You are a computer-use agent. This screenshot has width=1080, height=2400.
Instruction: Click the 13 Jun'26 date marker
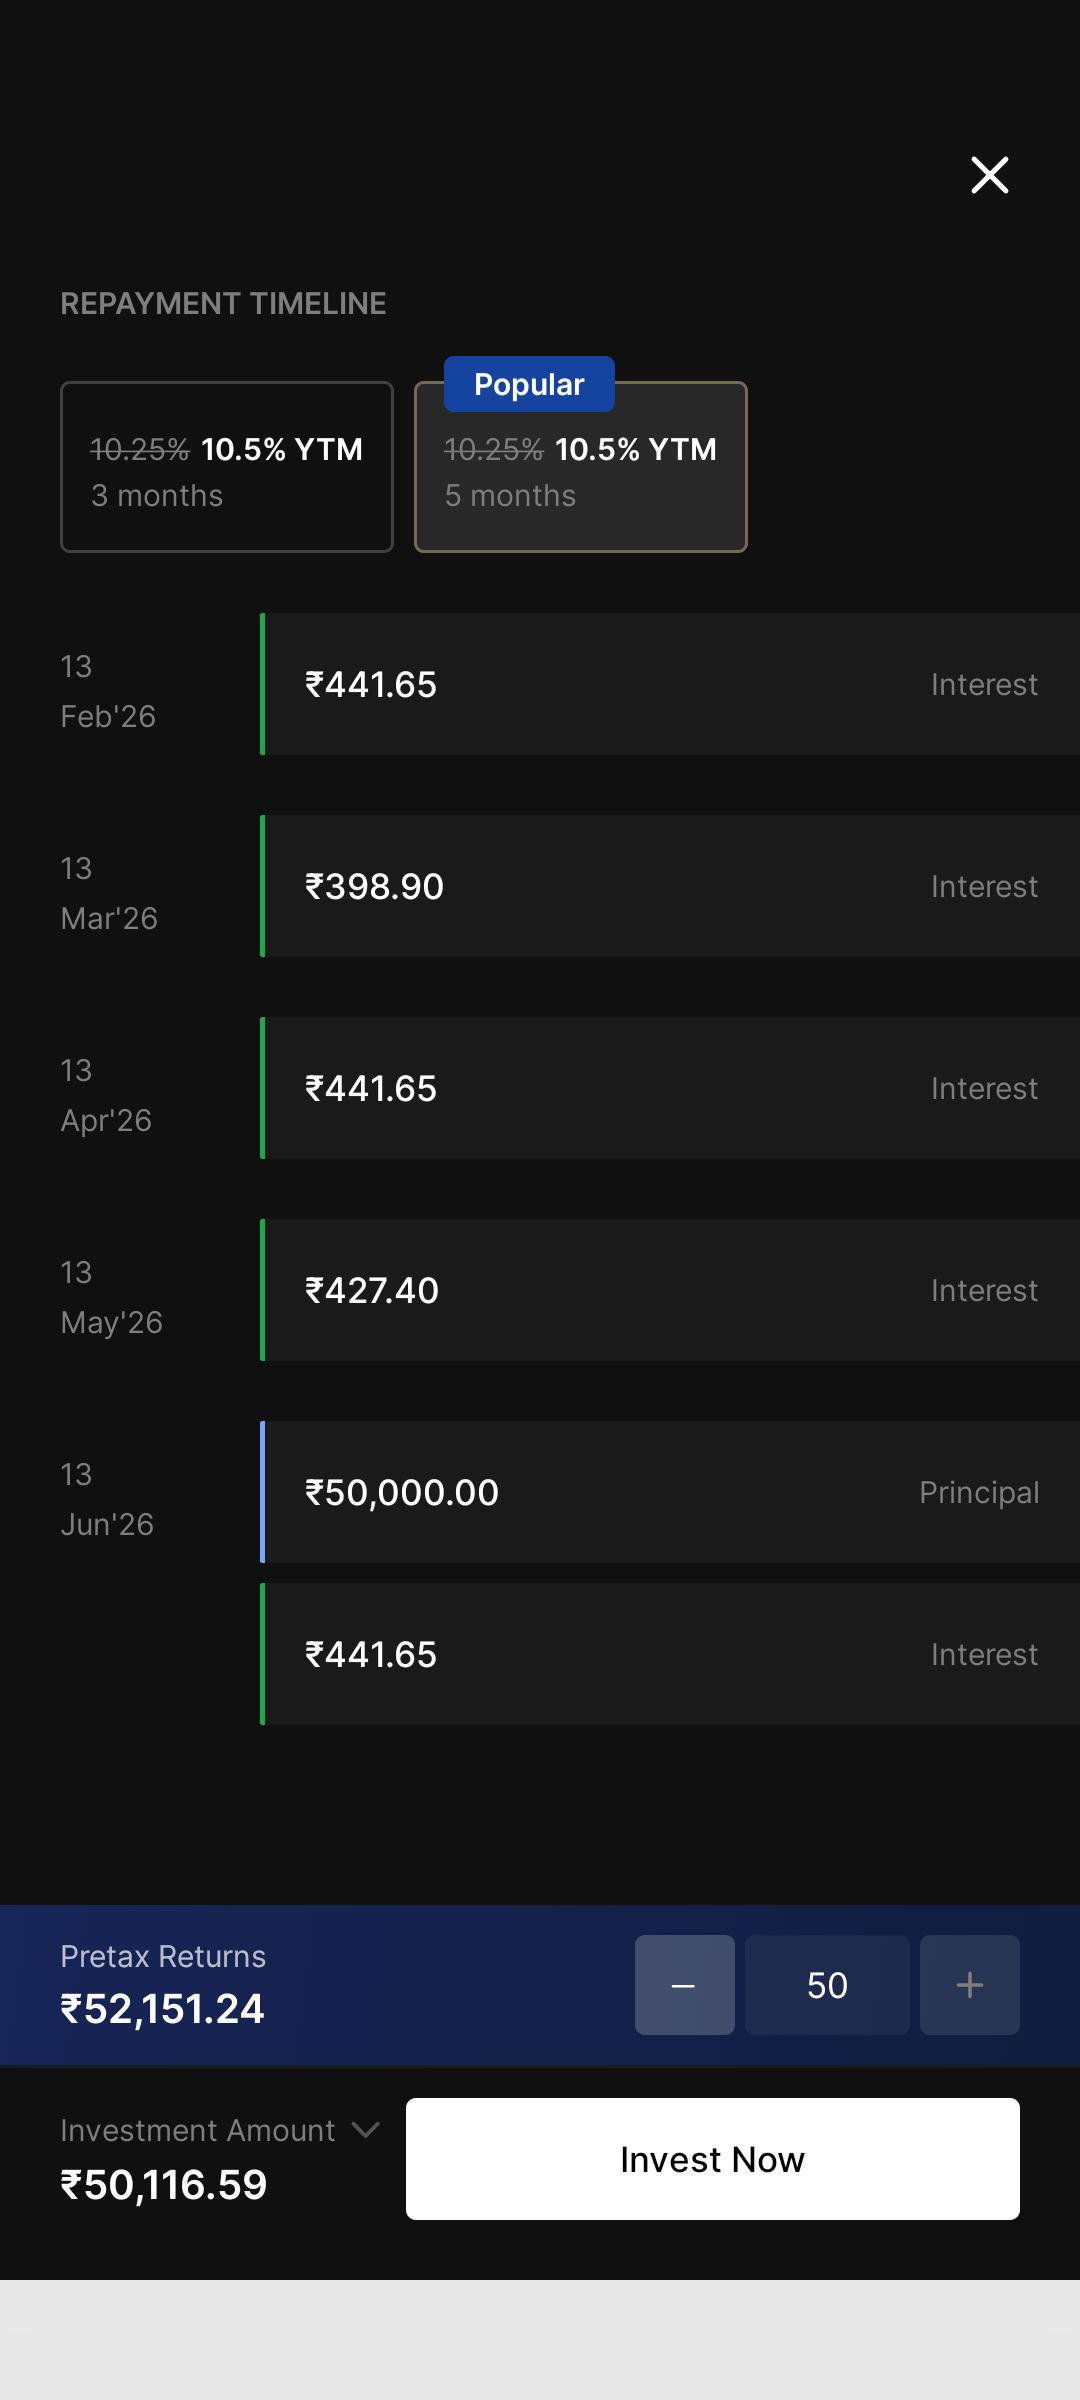tap(107, 1499)
